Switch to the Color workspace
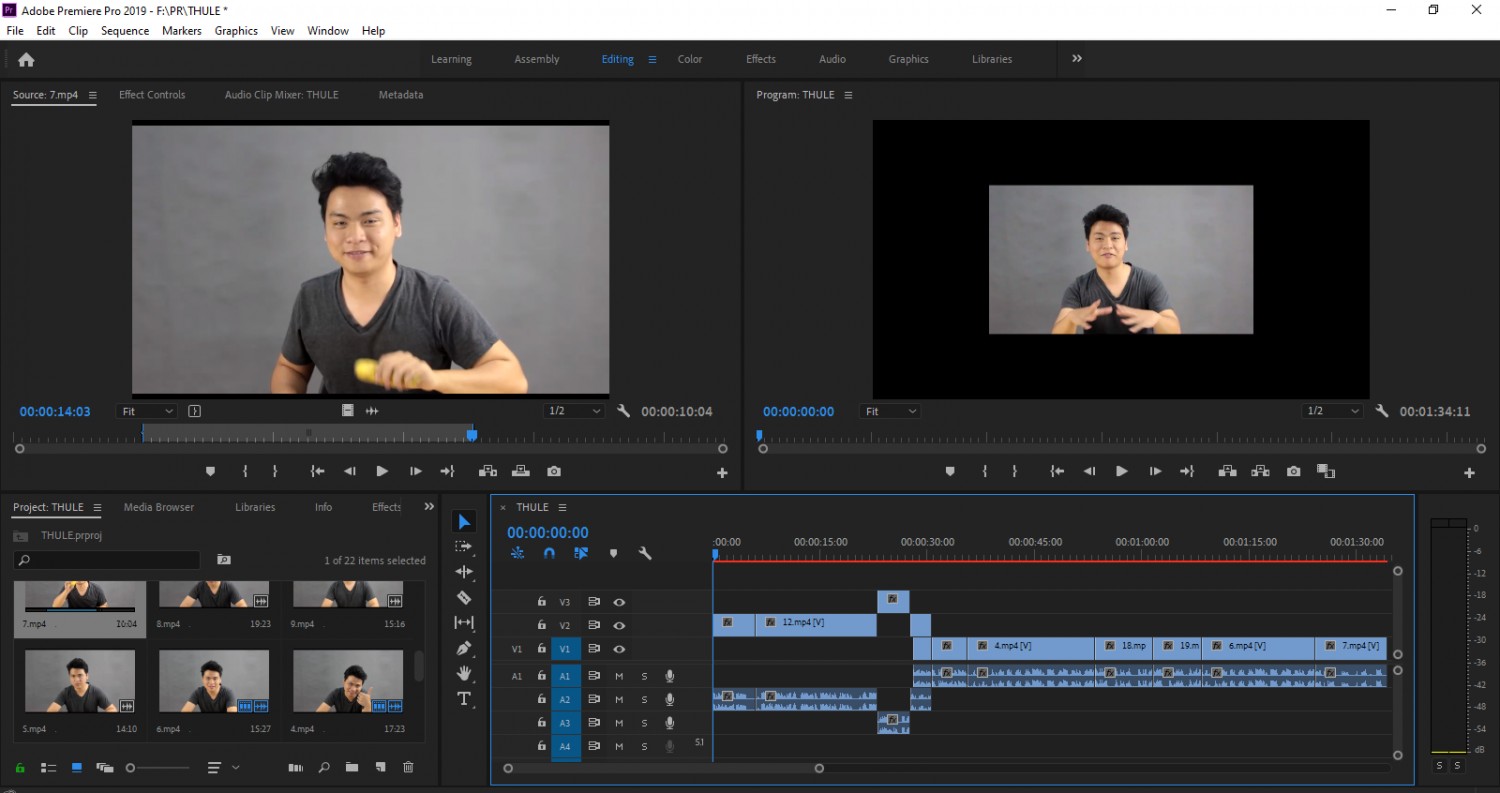The image size is (1500, 793). click(x=690, y=59)
